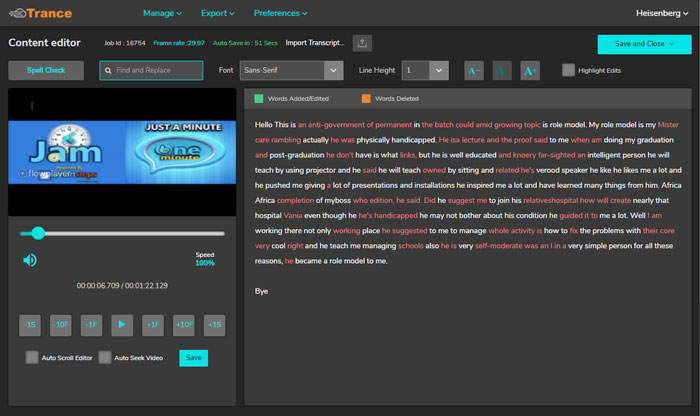700x416 pixels.
Task: Toggle Auto Seek Video checkbox
Action: [105, 358]
